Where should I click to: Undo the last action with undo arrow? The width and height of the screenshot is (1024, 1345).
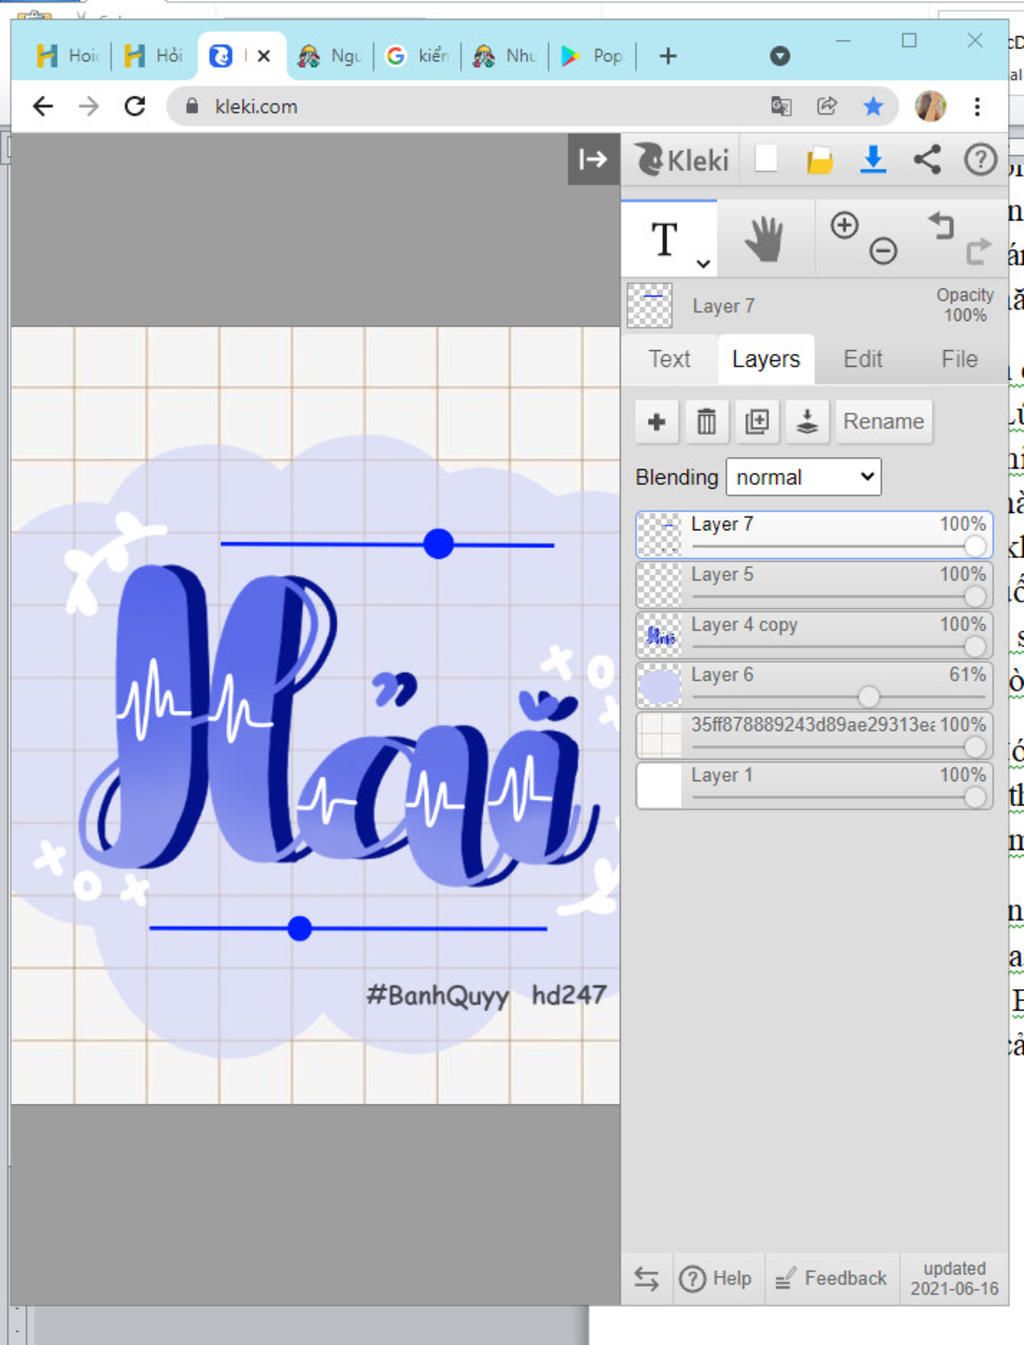coord(940,225)
